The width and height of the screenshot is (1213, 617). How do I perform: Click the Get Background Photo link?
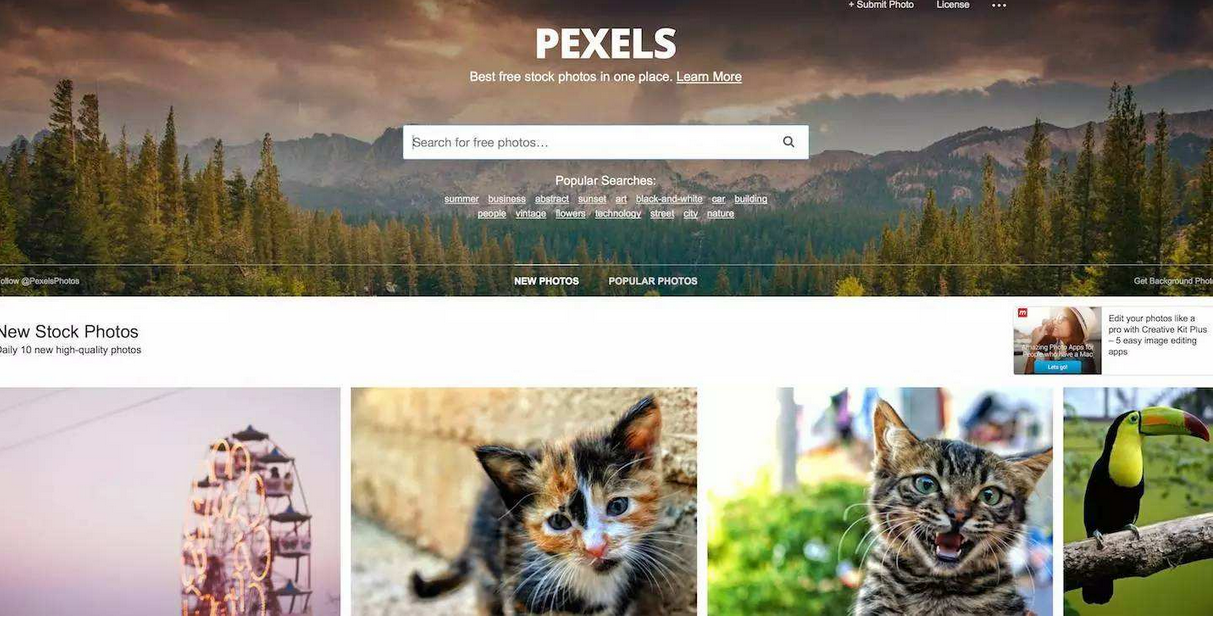tap(1173, 281)
